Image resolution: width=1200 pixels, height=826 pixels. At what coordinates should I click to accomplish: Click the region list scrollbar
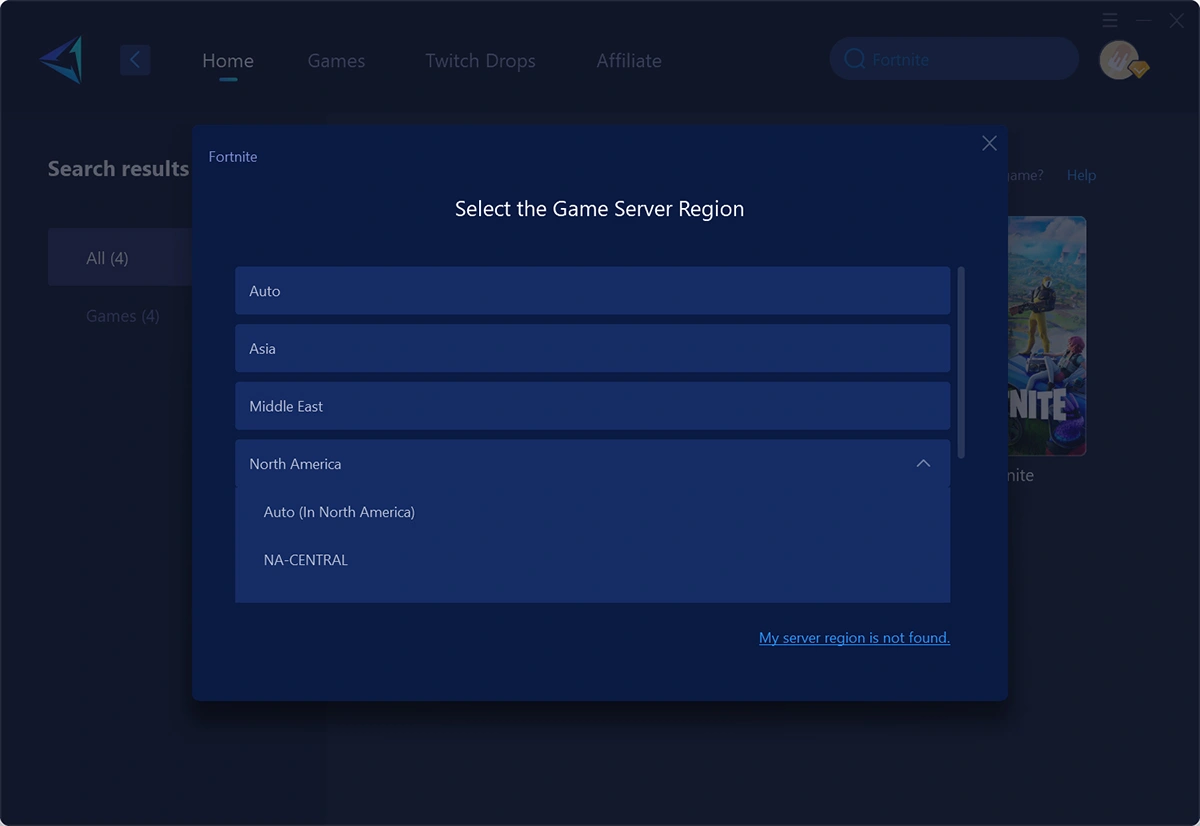click(961, 362)
